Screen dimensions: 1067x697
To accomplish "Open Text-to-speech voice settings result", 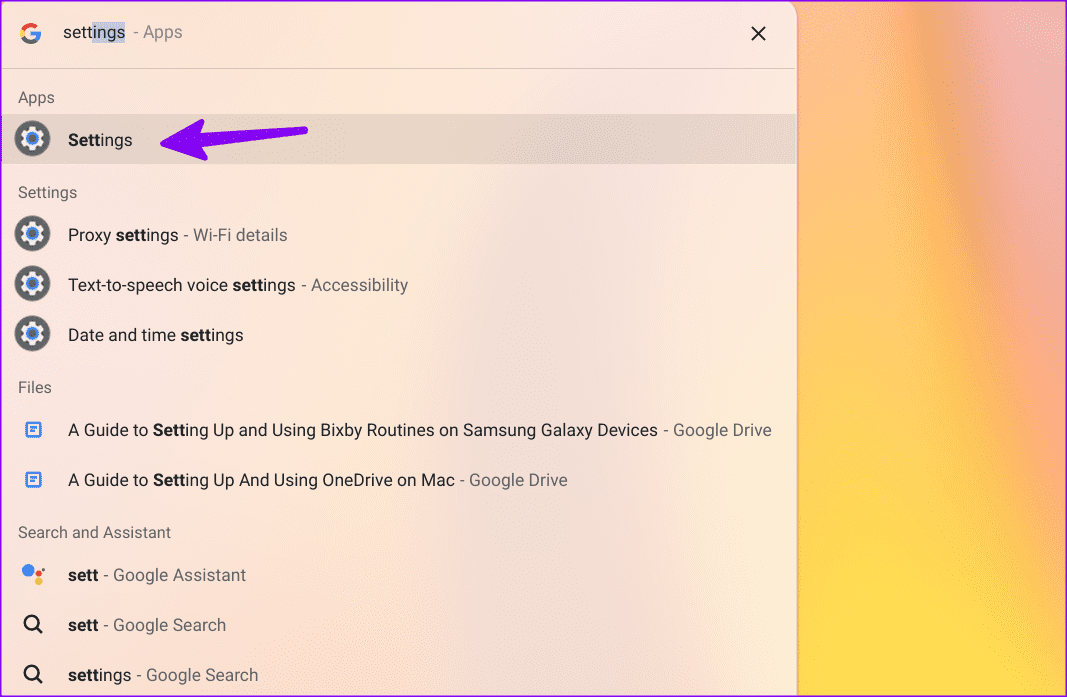I will 398,285.
